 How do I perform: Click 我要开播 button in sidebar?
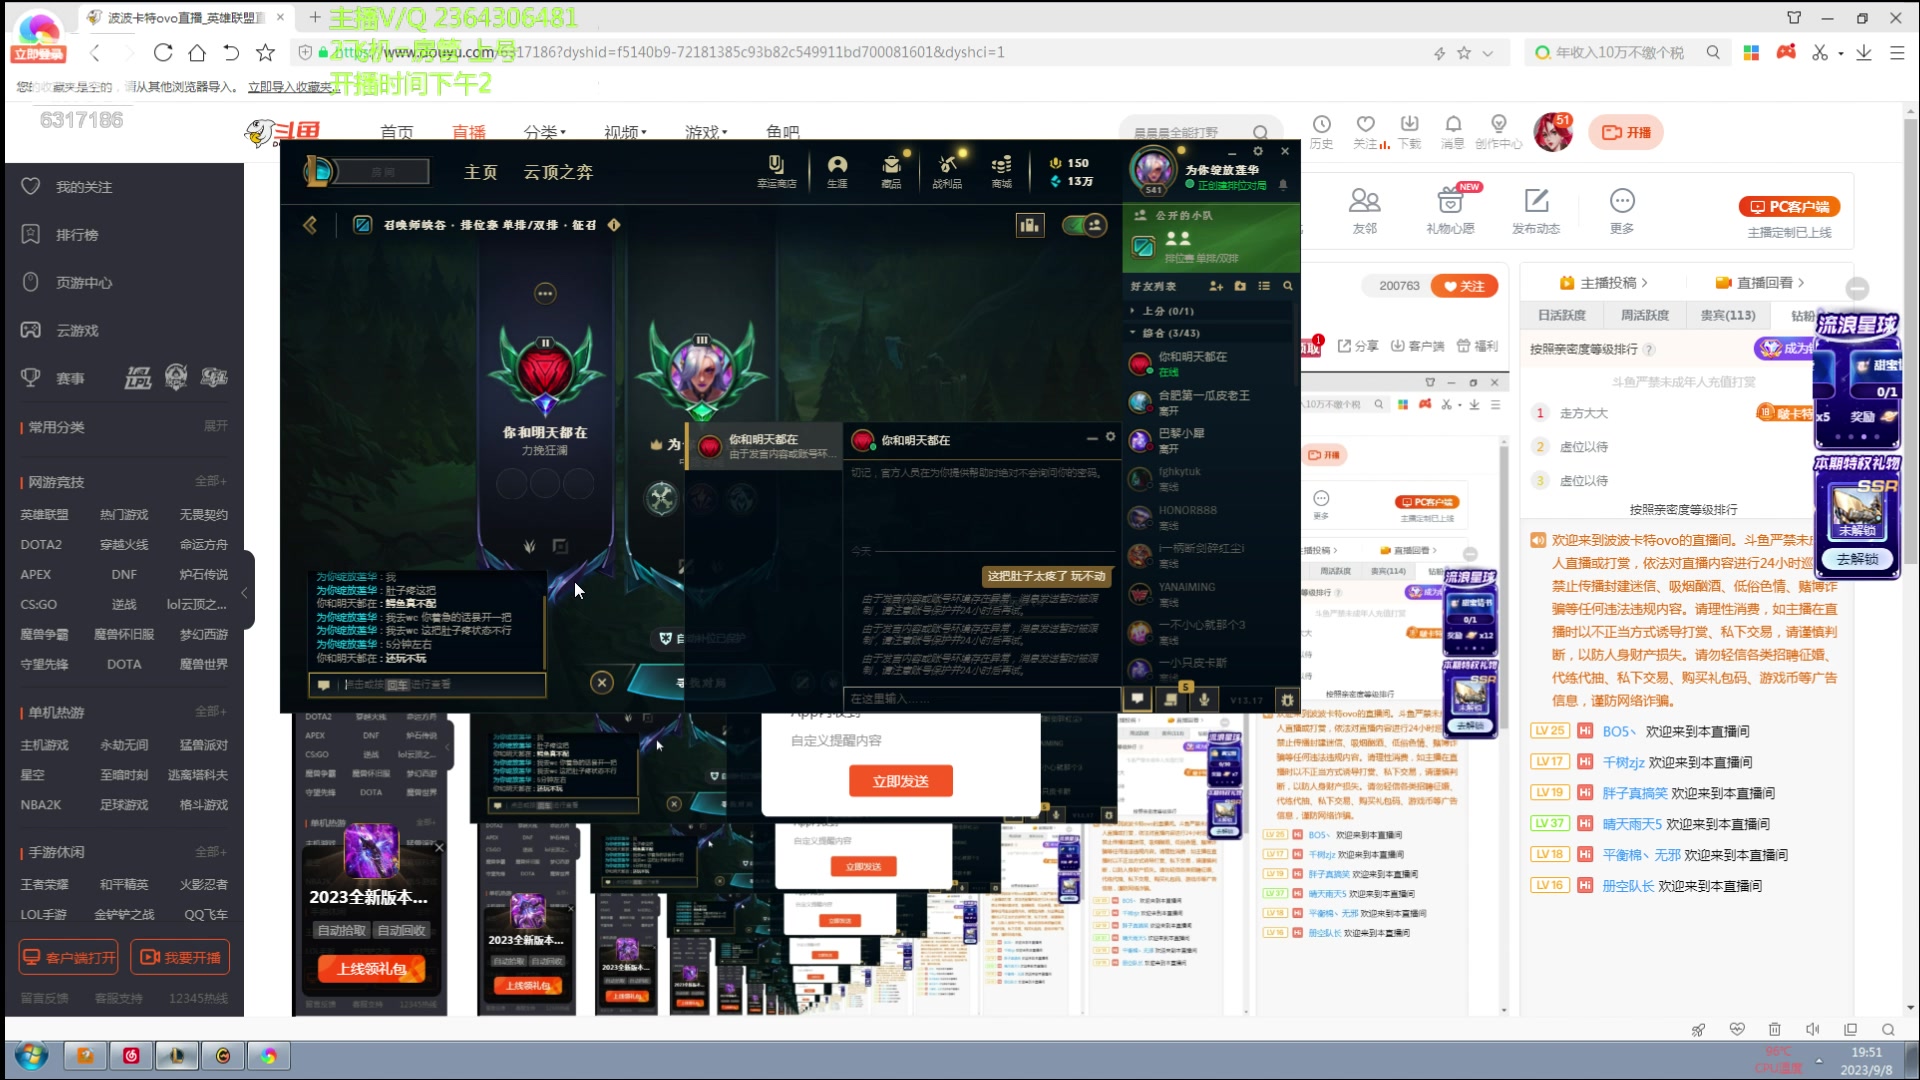180,957
